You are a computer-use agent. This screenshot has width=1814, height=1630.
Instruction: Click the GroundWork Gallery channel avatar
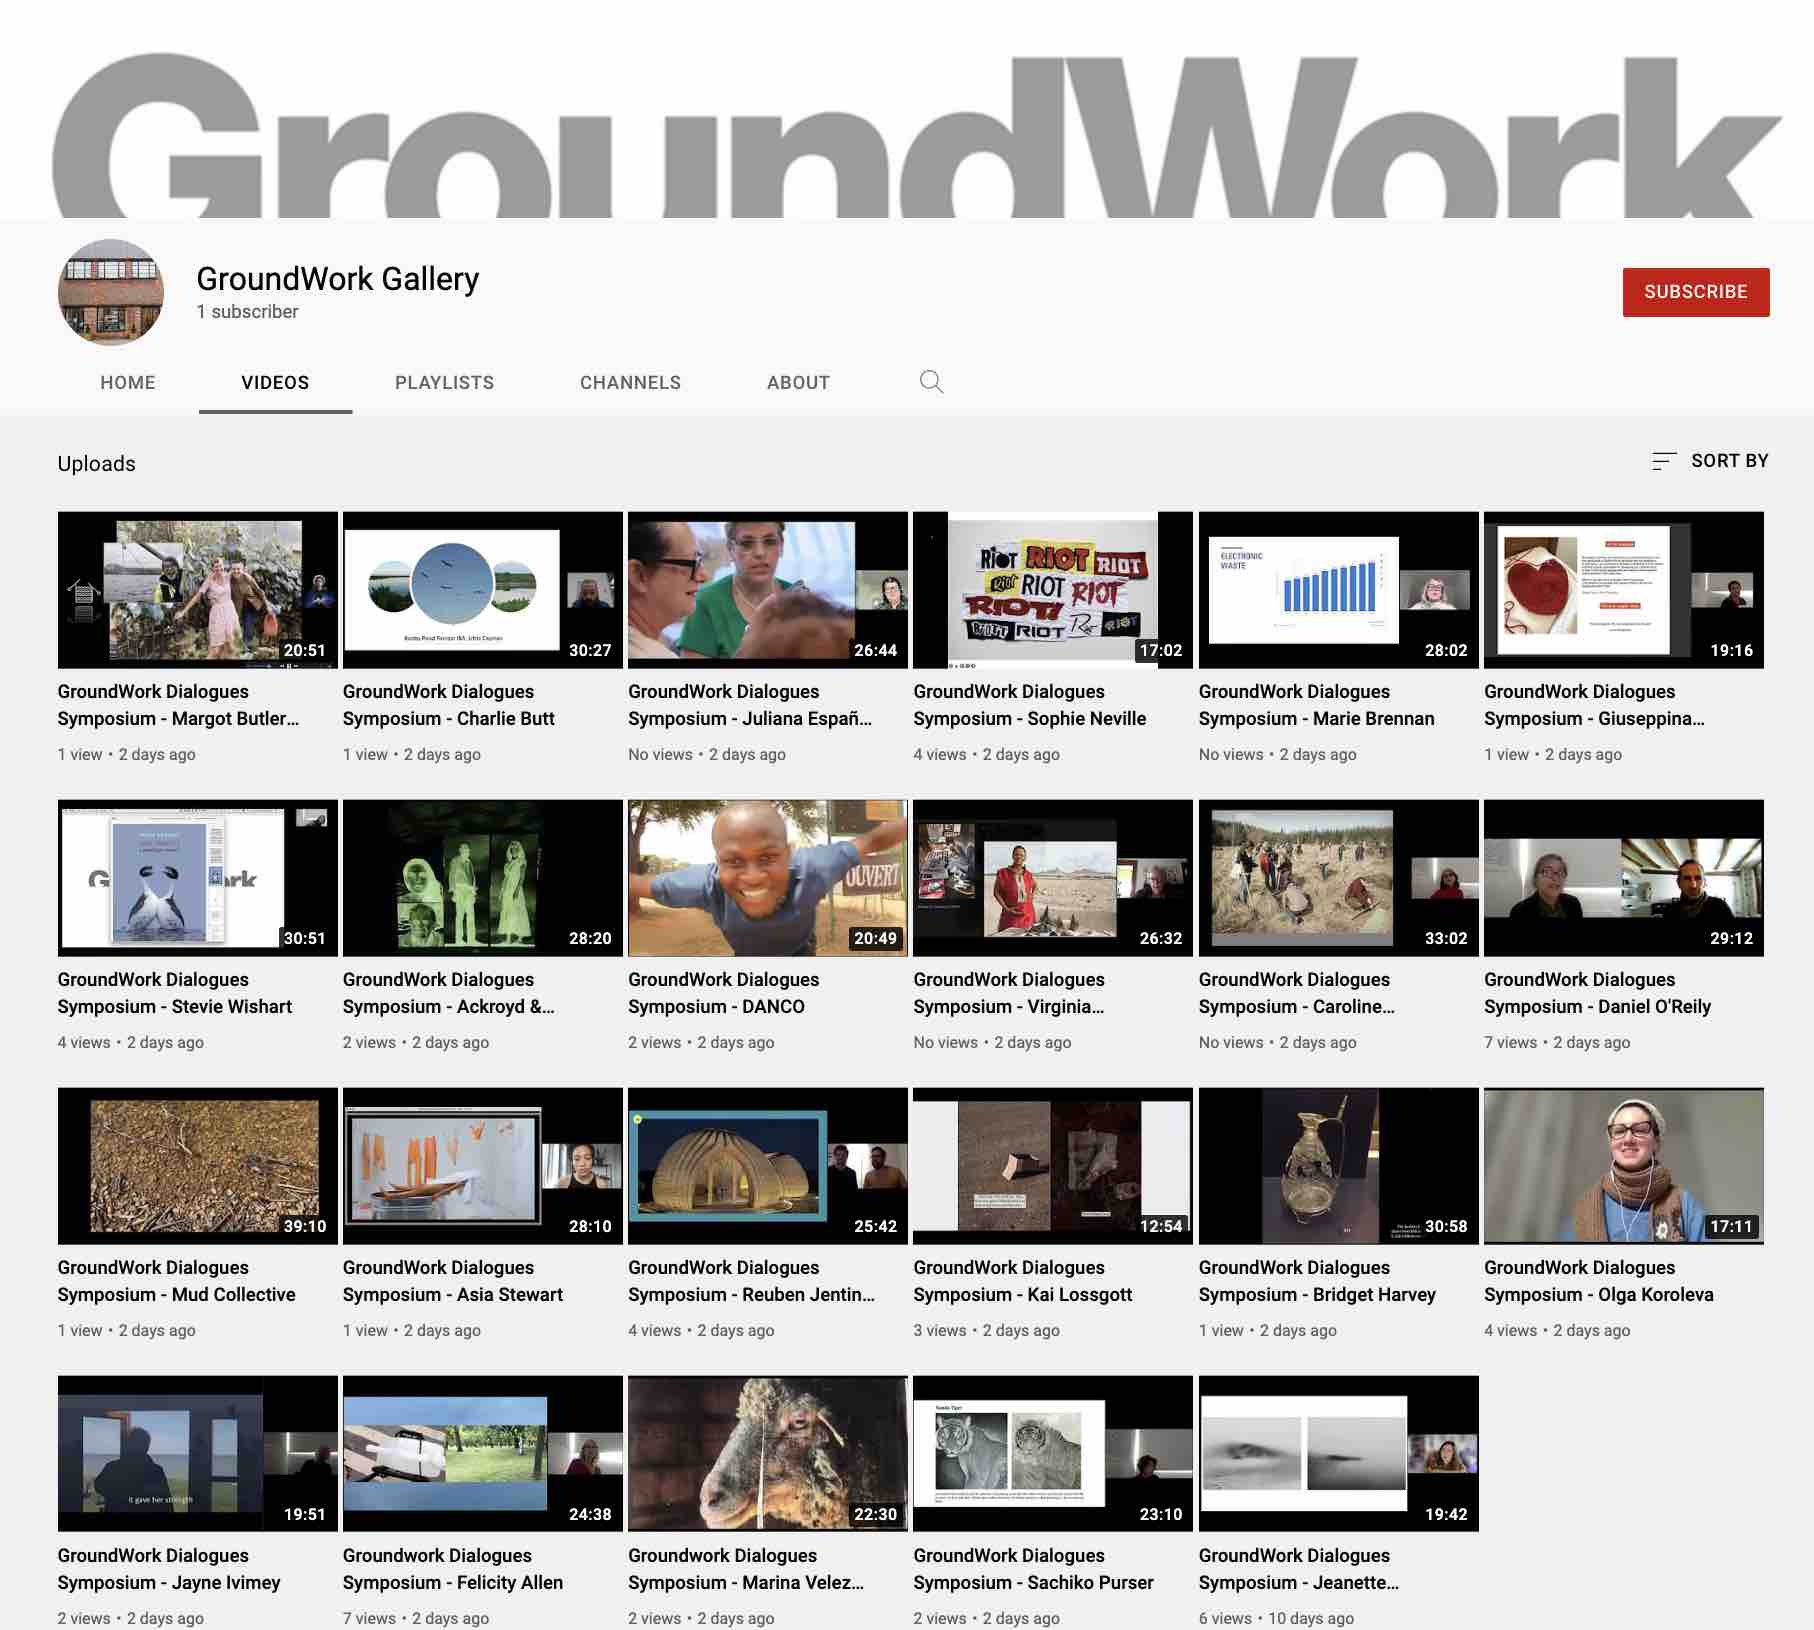[x=111, y=292]
